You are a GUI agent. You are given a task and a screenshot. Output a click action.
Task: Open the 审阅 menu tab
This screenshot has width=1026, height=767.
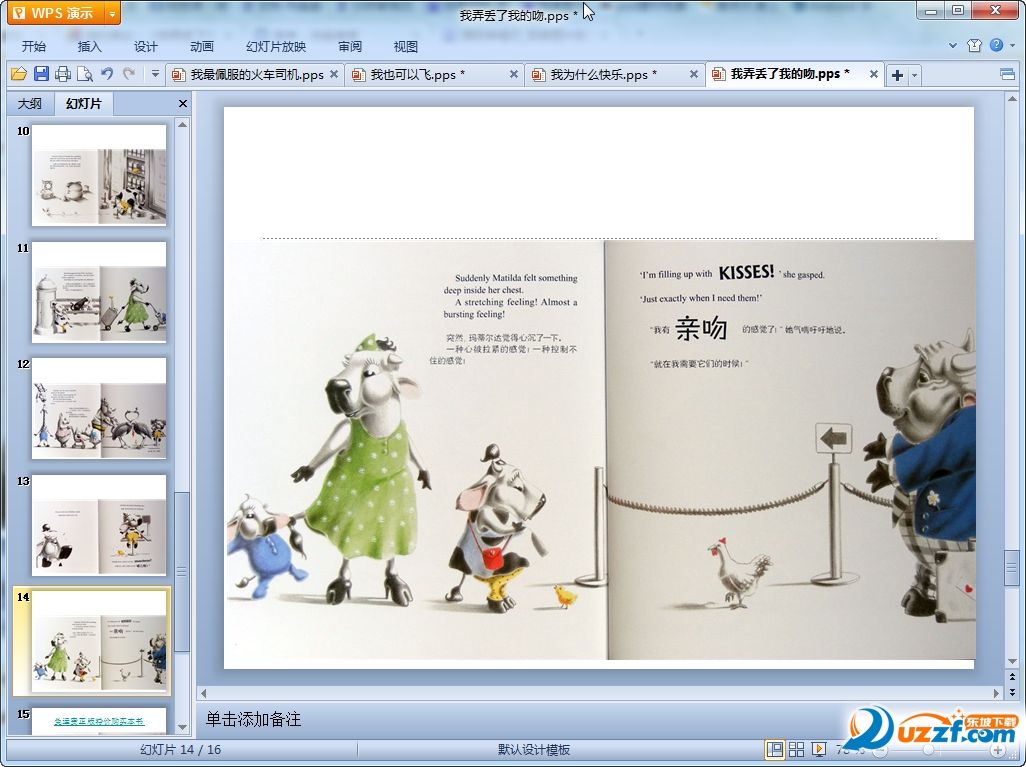[x=350, y=46]
